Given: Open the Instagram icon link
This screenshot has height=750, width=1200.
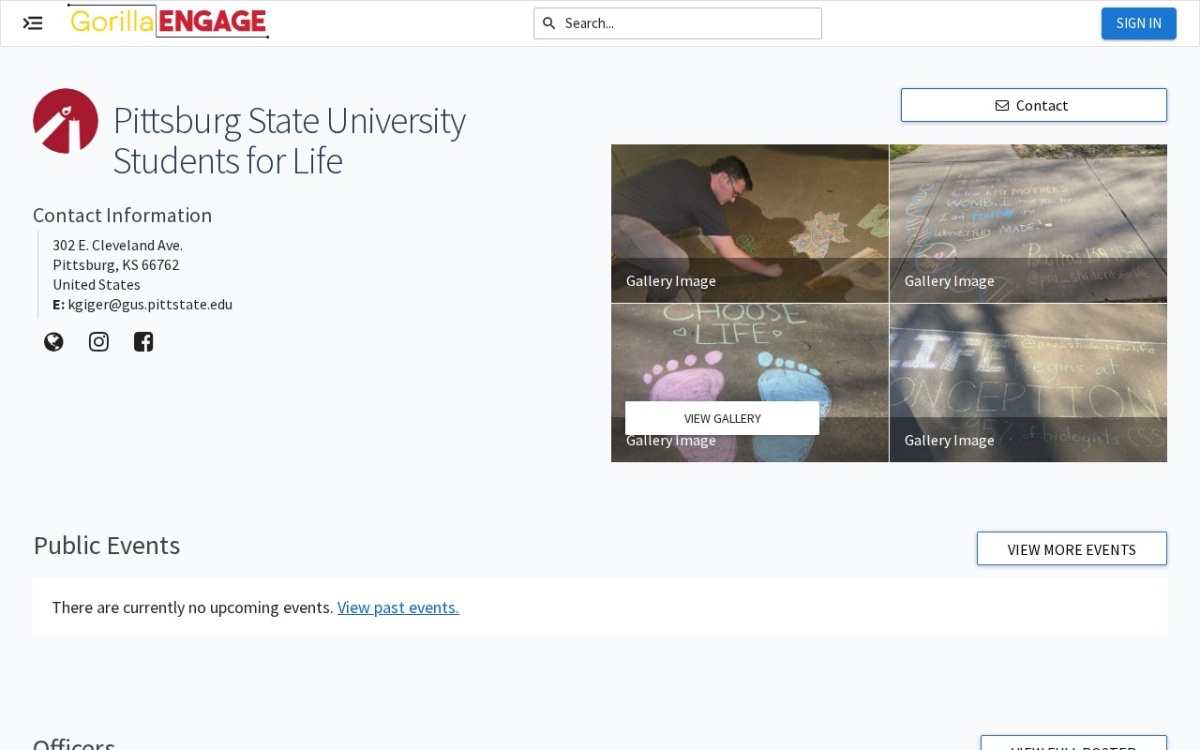Looking at the screenshot, I should (99, 342).
